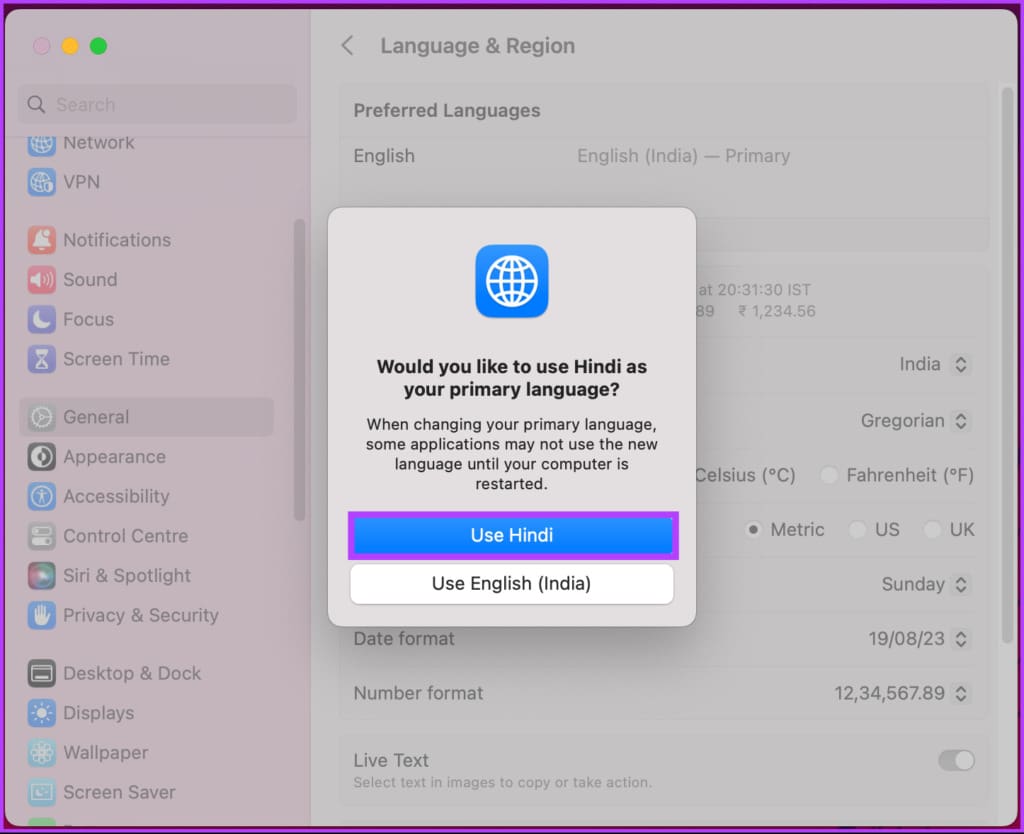Click the Screen Time hourglass icon
Image resolution: width=1024 pixels, height=834 pixels.
(42, 359)
